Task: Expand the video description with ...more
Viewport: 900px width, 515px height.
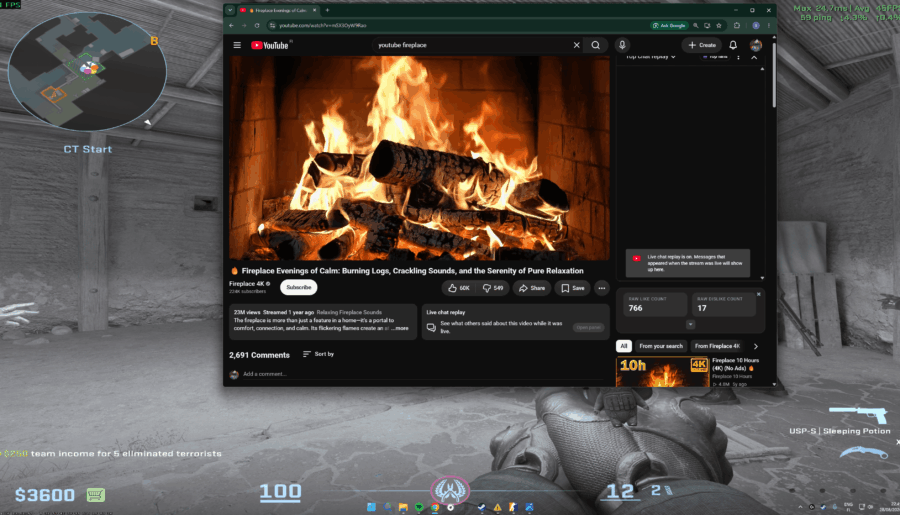Action: point(400,328)
